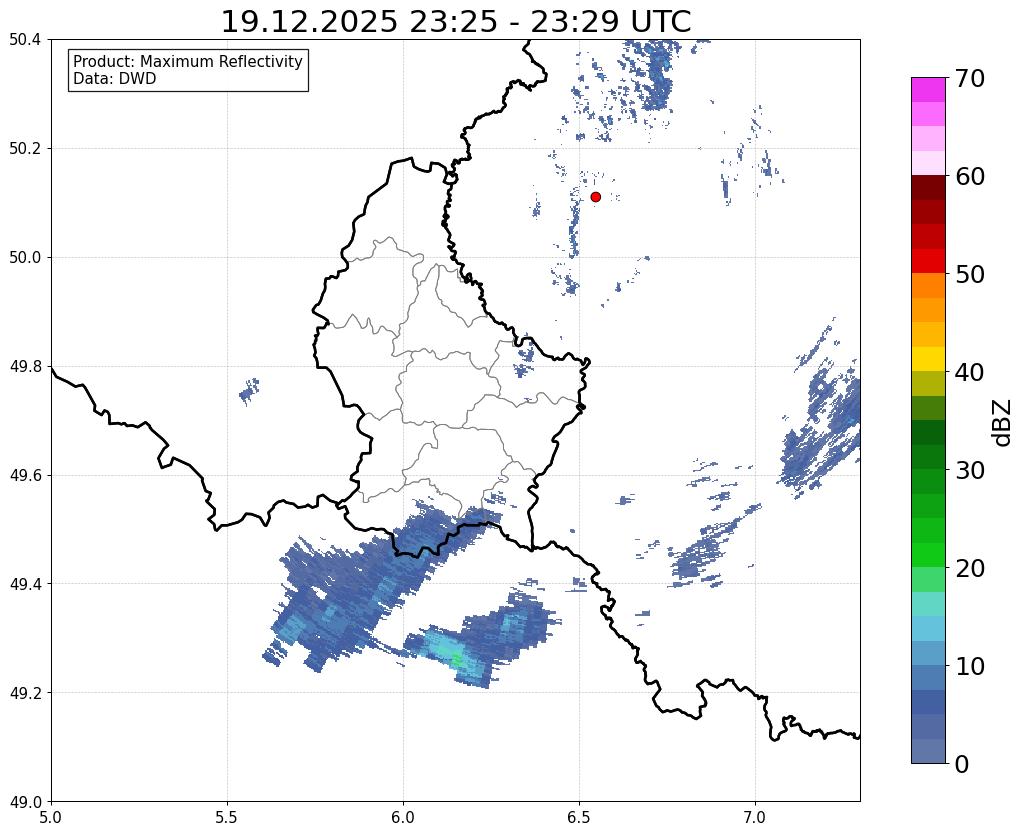Image resolution: width=1023 pixels, height=834 pixels.
Task: Click y-axis latitude label 49.6
Action: click(x=25, y=476)
